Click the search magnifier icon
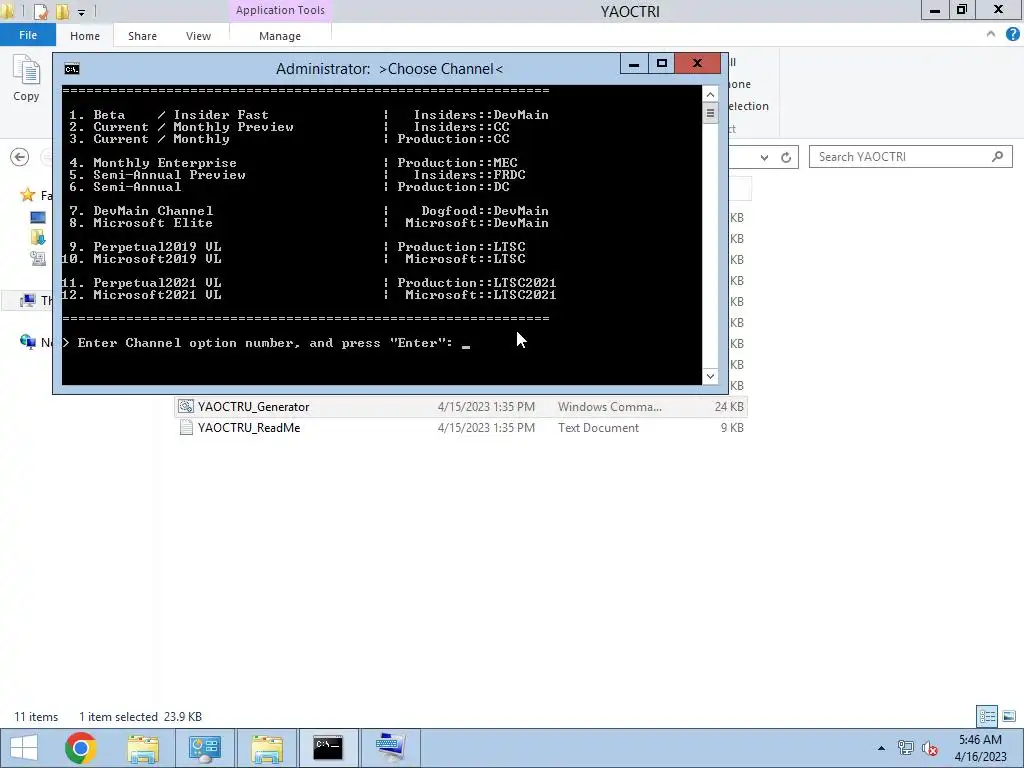The height and width of the screenshot is (768, 1024). (997, 157)
